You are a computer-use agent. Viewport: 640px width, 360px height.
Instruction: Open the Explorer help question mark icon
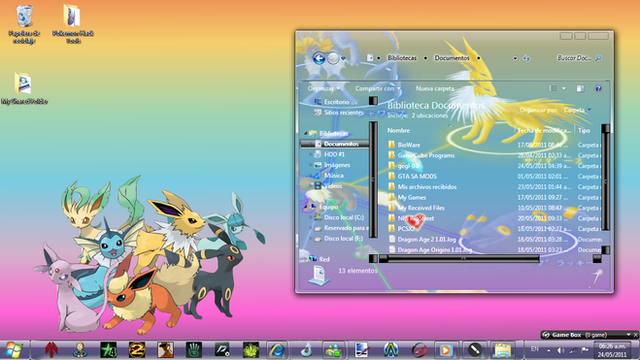tap(598, 89)
